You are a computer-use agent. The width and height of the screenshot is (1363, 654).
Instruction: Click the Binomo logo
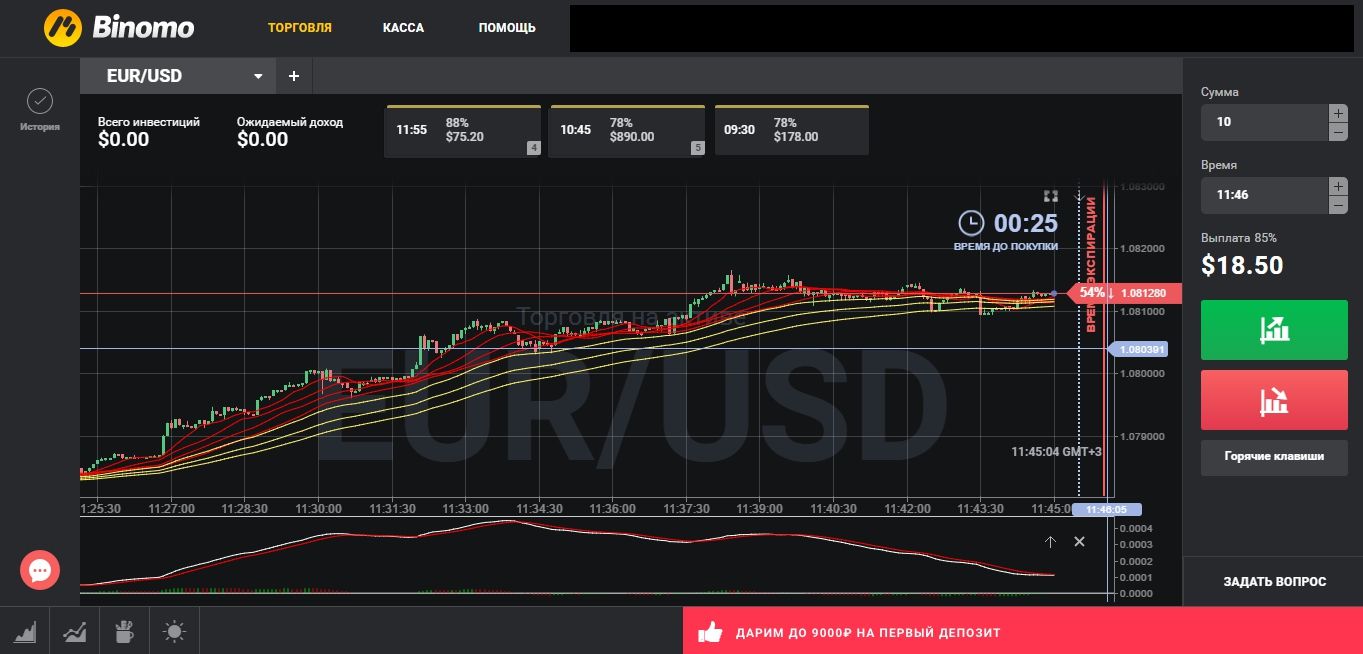(118, 27)
